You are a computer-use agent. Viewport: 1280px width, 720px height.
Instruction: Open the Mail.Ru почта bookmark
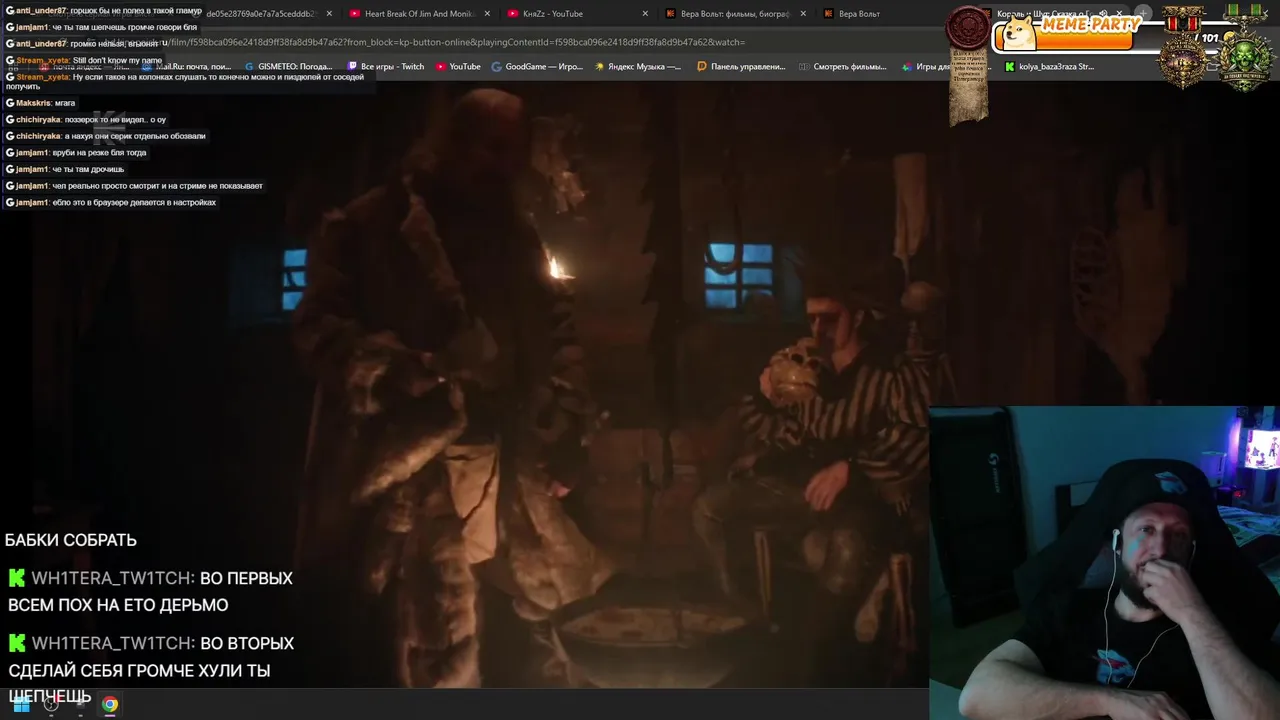click(187, 67)
